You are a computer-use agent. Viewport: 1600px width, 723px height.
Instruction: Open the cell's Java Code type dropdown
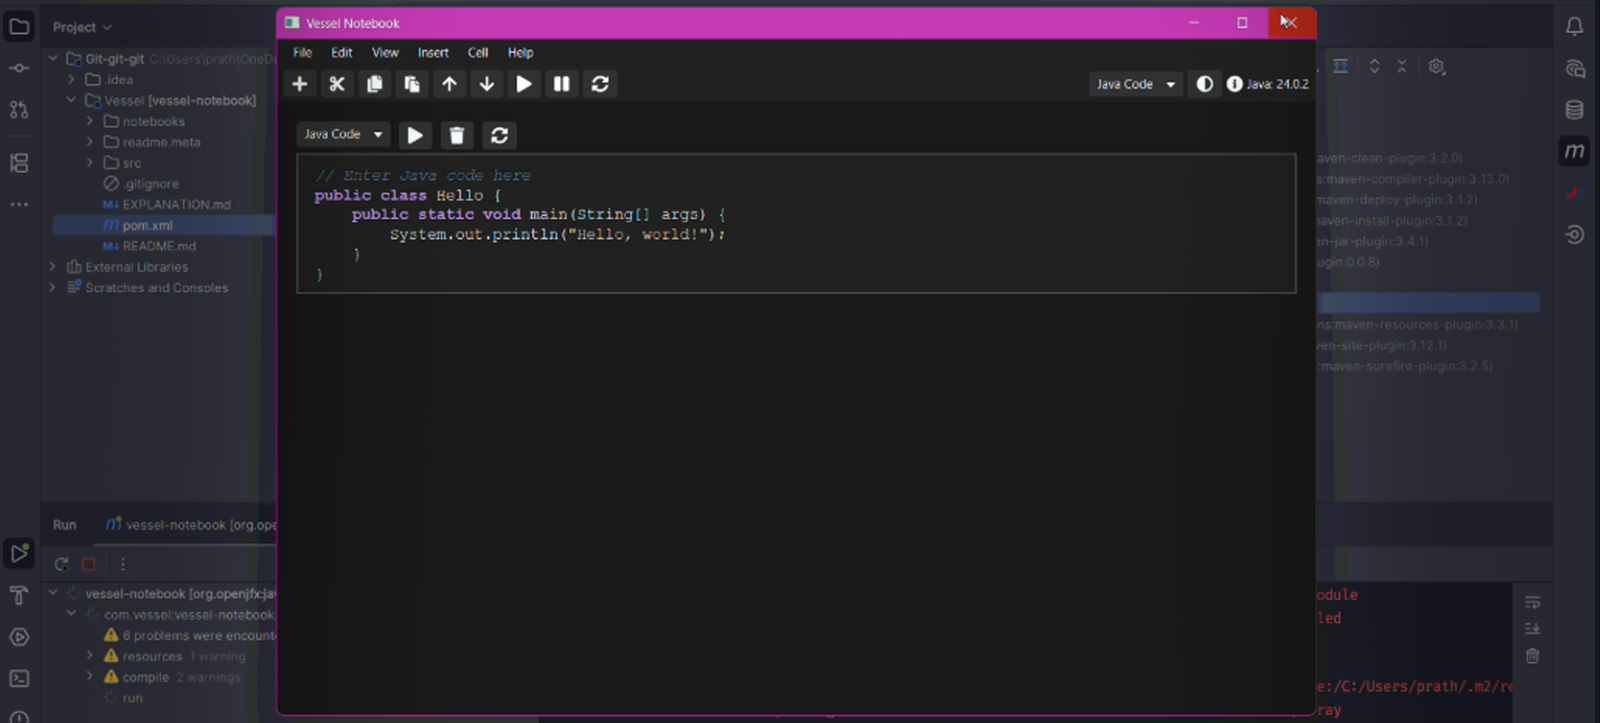343,134
